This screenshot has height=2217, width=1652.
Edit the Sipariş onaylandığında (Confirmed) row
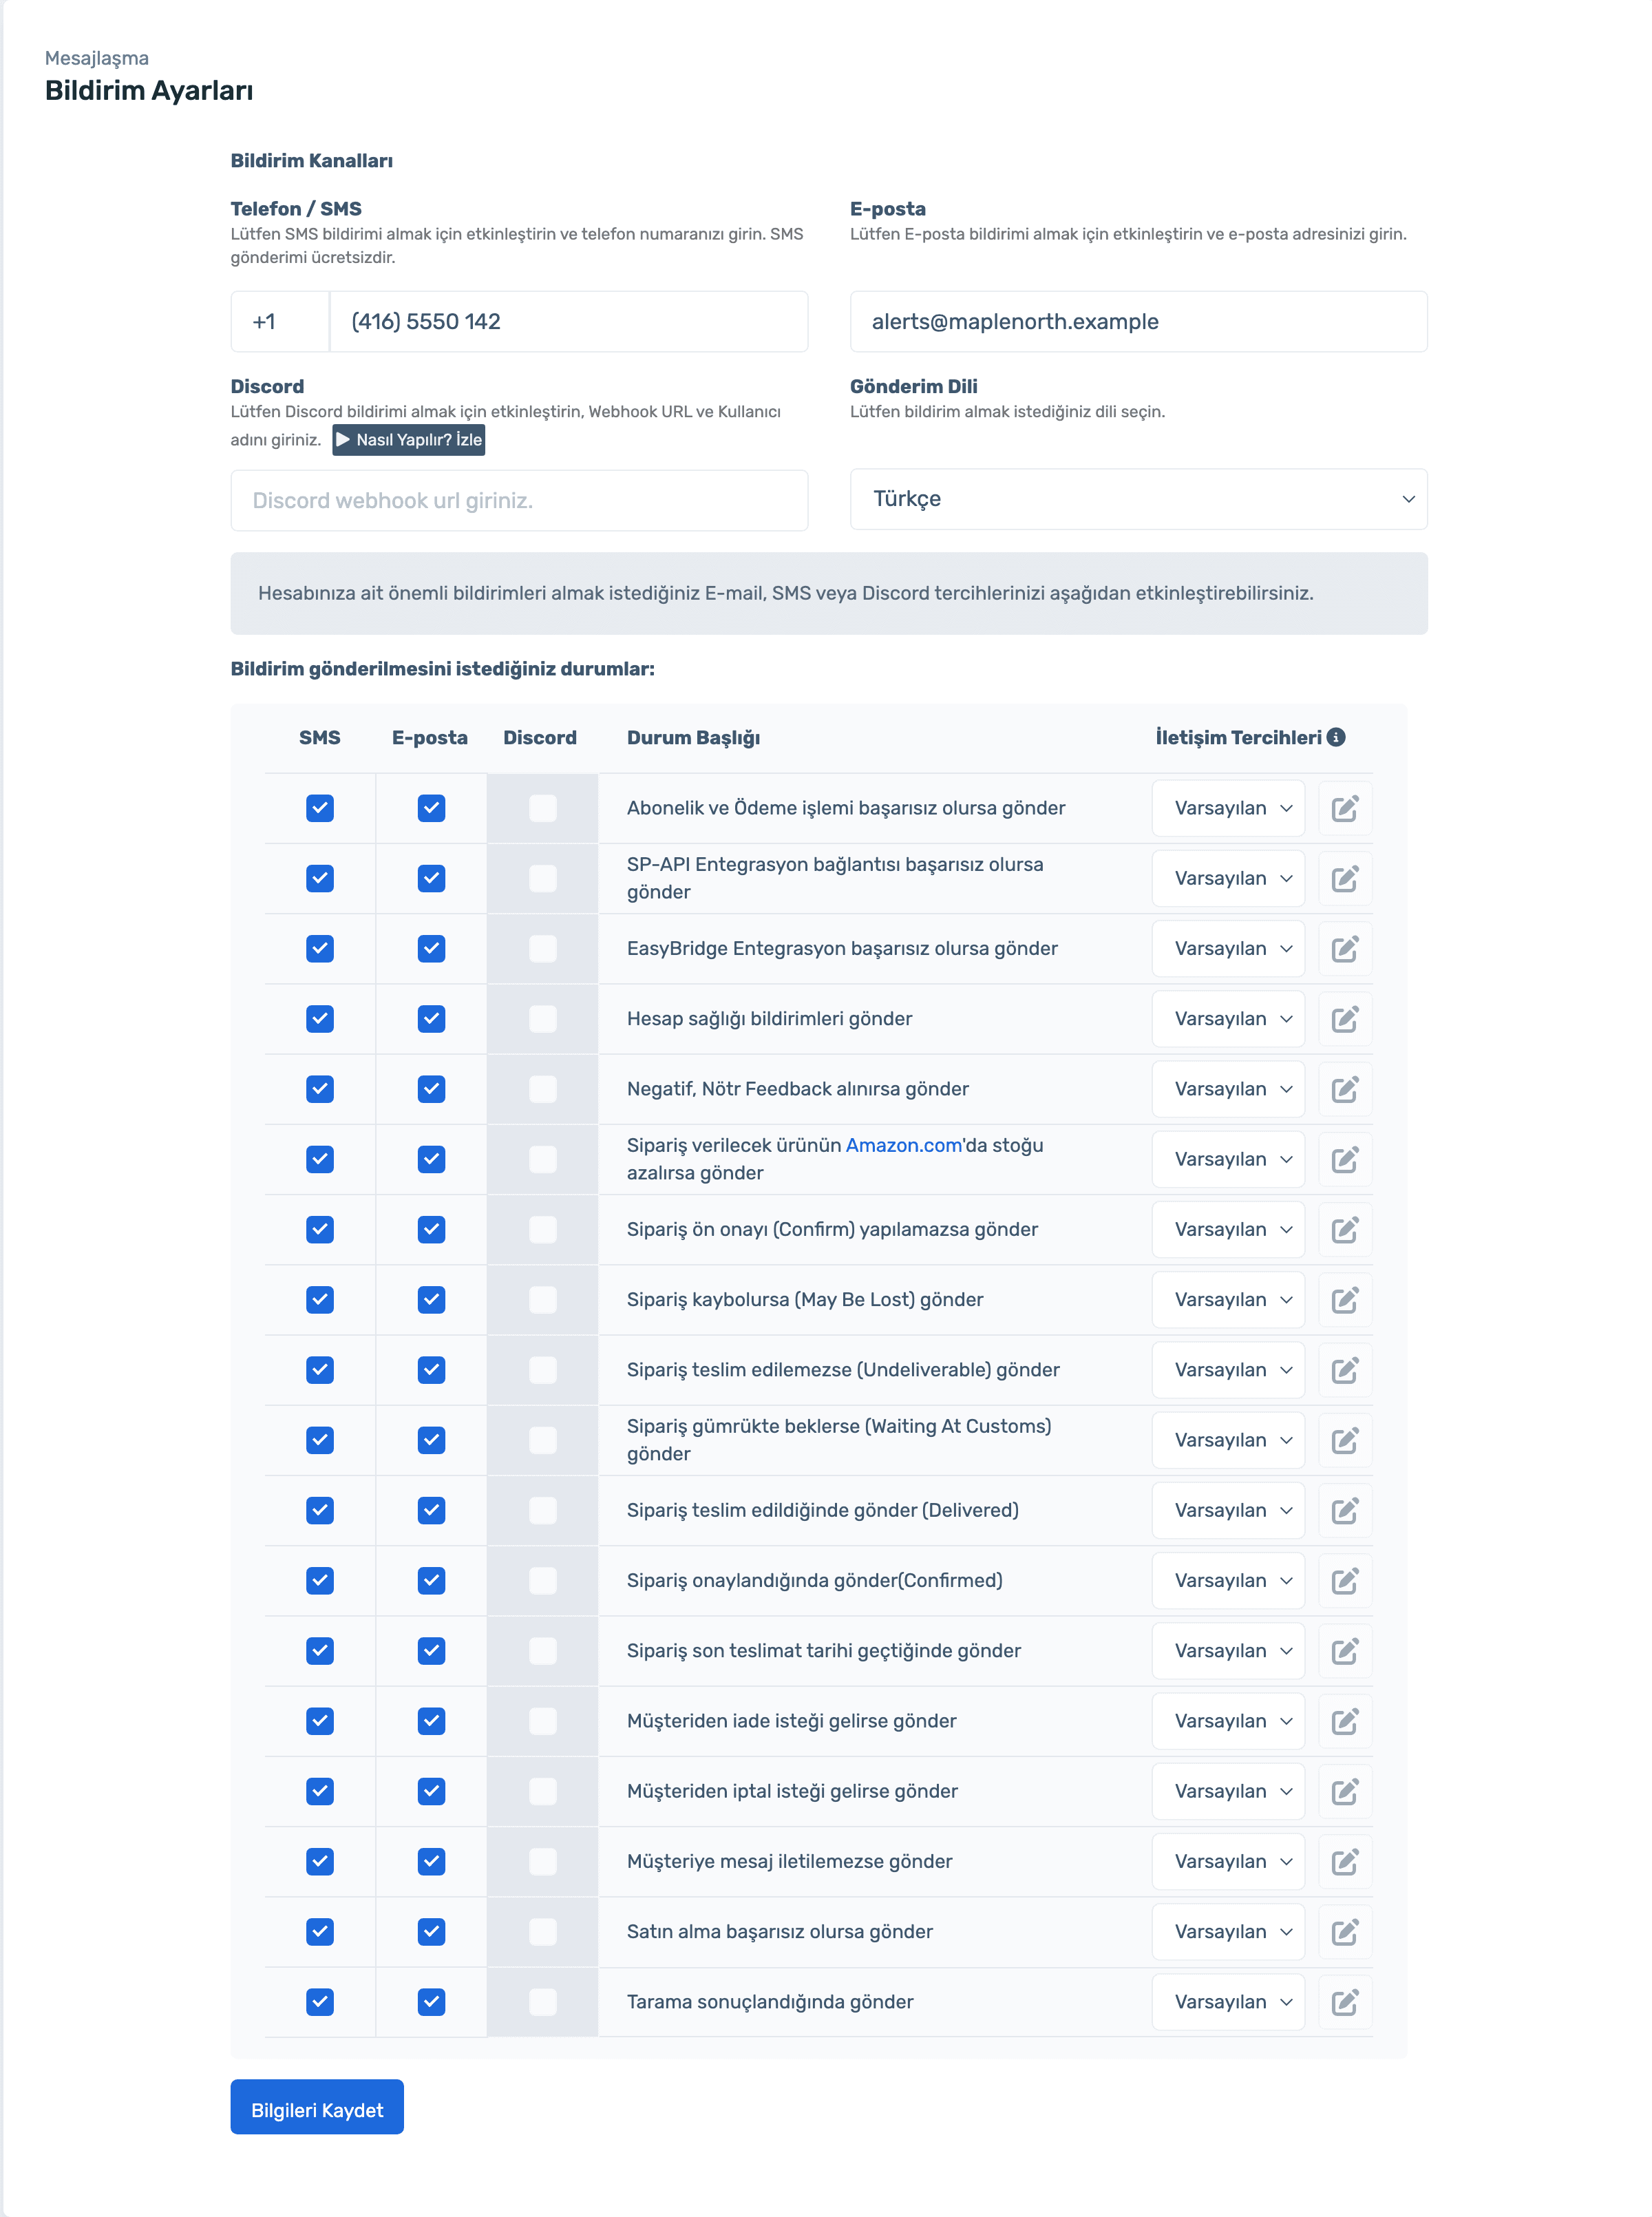click(x=1344, y=1581)
